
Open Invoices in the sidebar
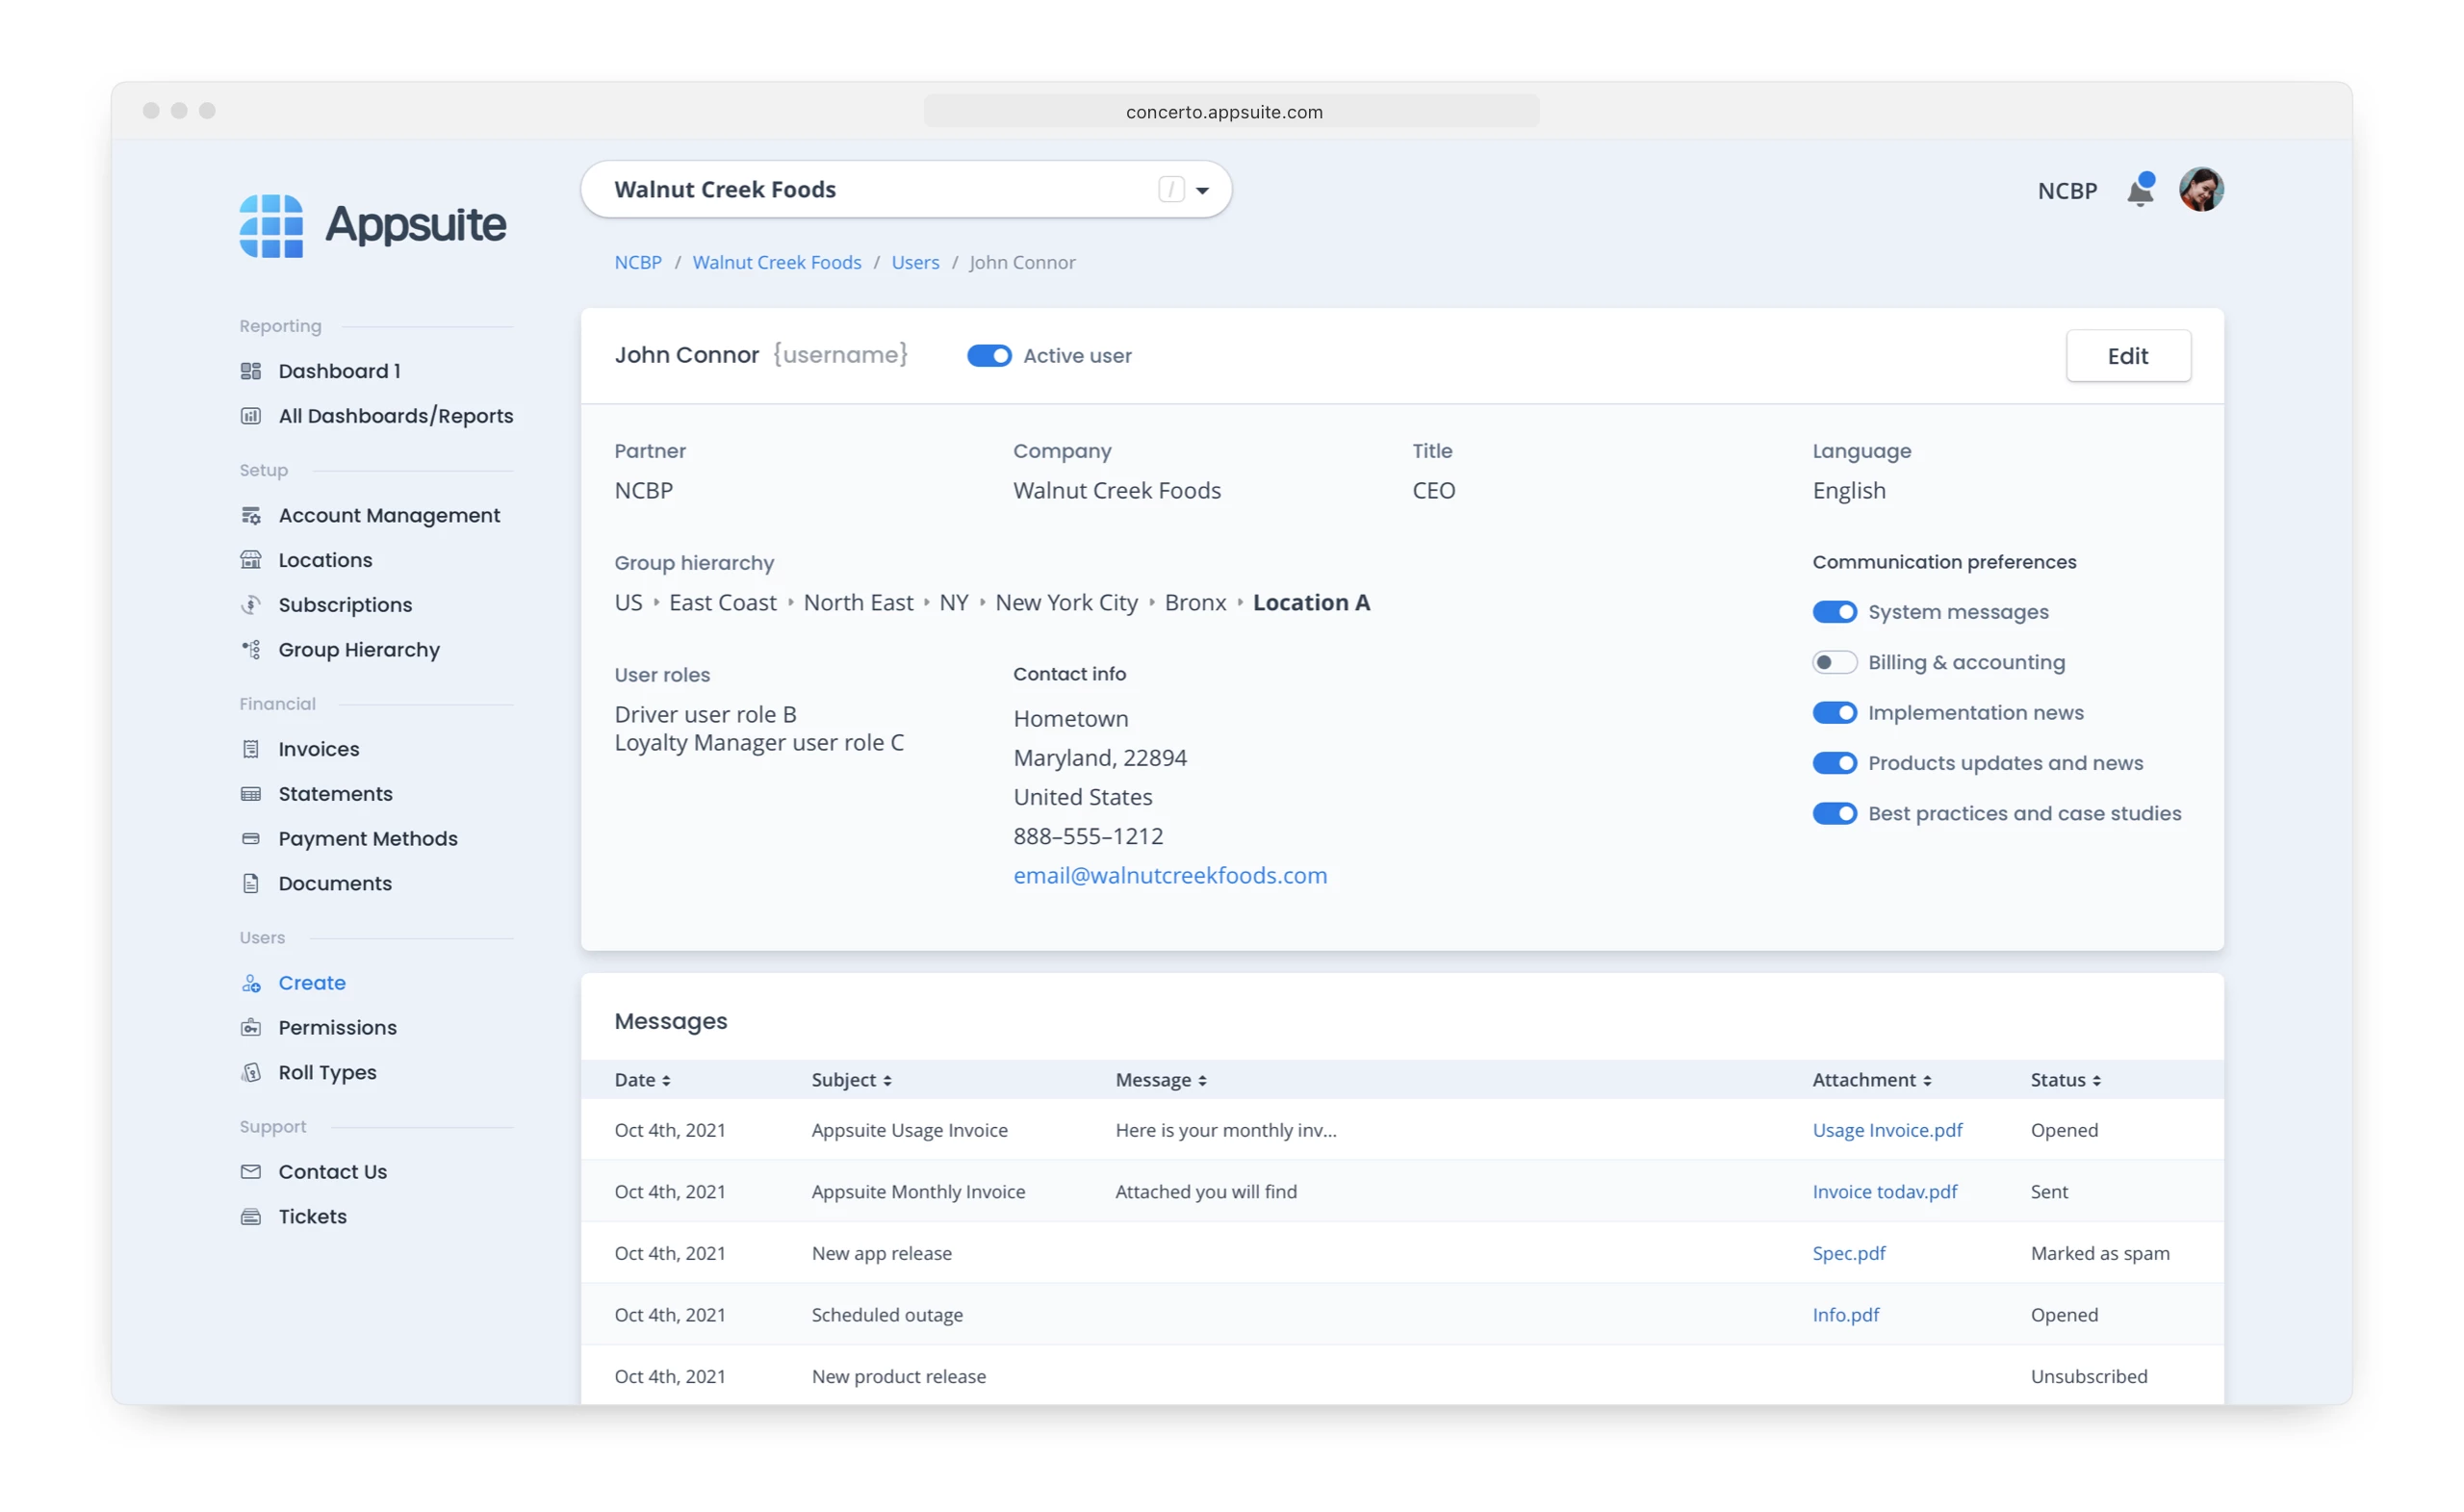[x=318, y=749]
